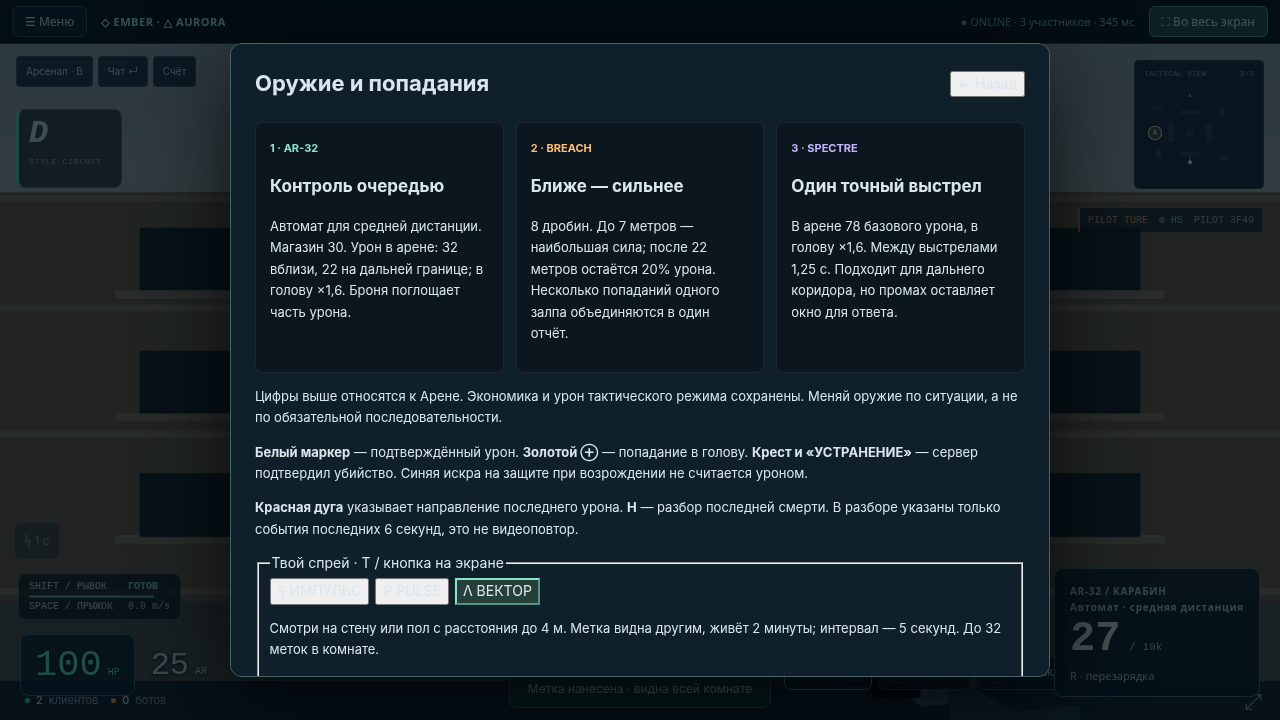Click the BREACH shotgun info card
This screenshot has width=1280, height=720.
point(640,247)
